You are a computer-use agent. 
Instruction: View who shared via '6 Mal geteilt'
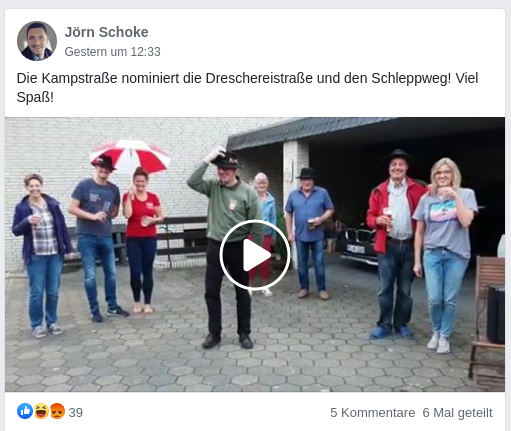[457, 413]
